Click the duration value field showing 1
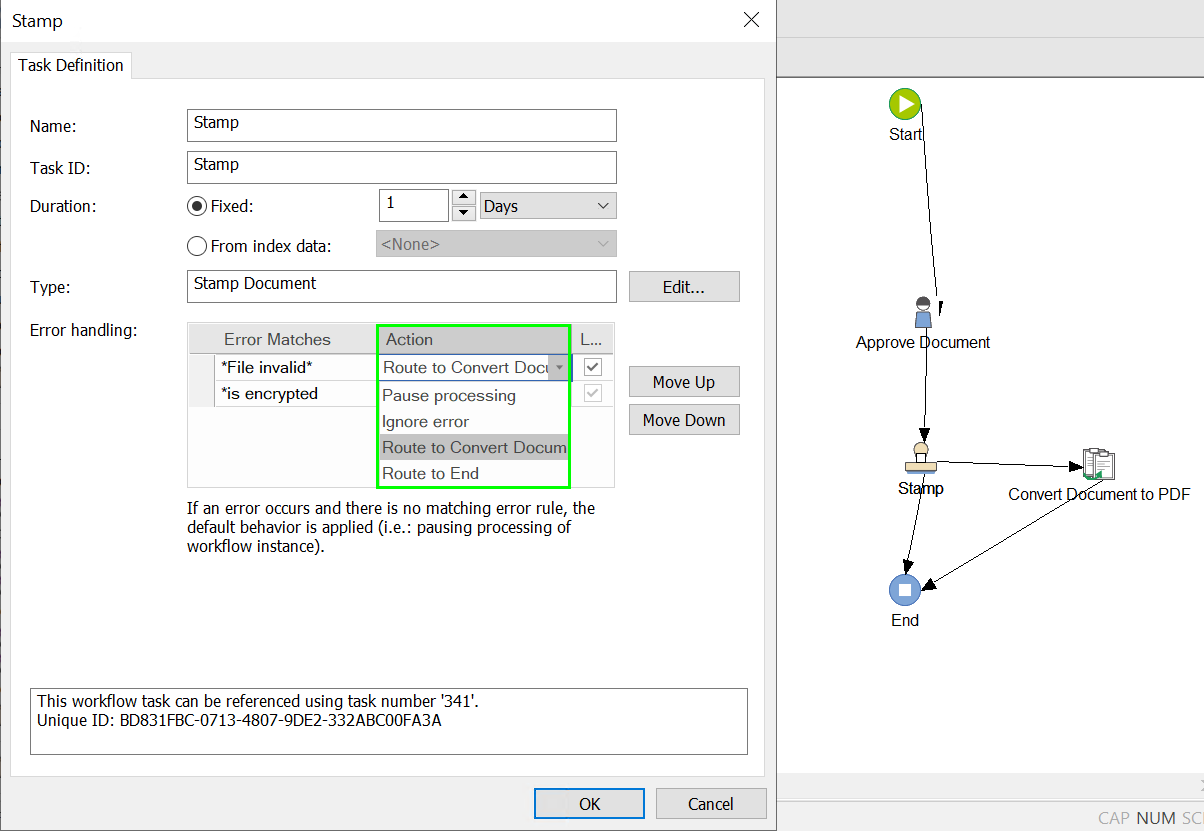 point(414,205)
